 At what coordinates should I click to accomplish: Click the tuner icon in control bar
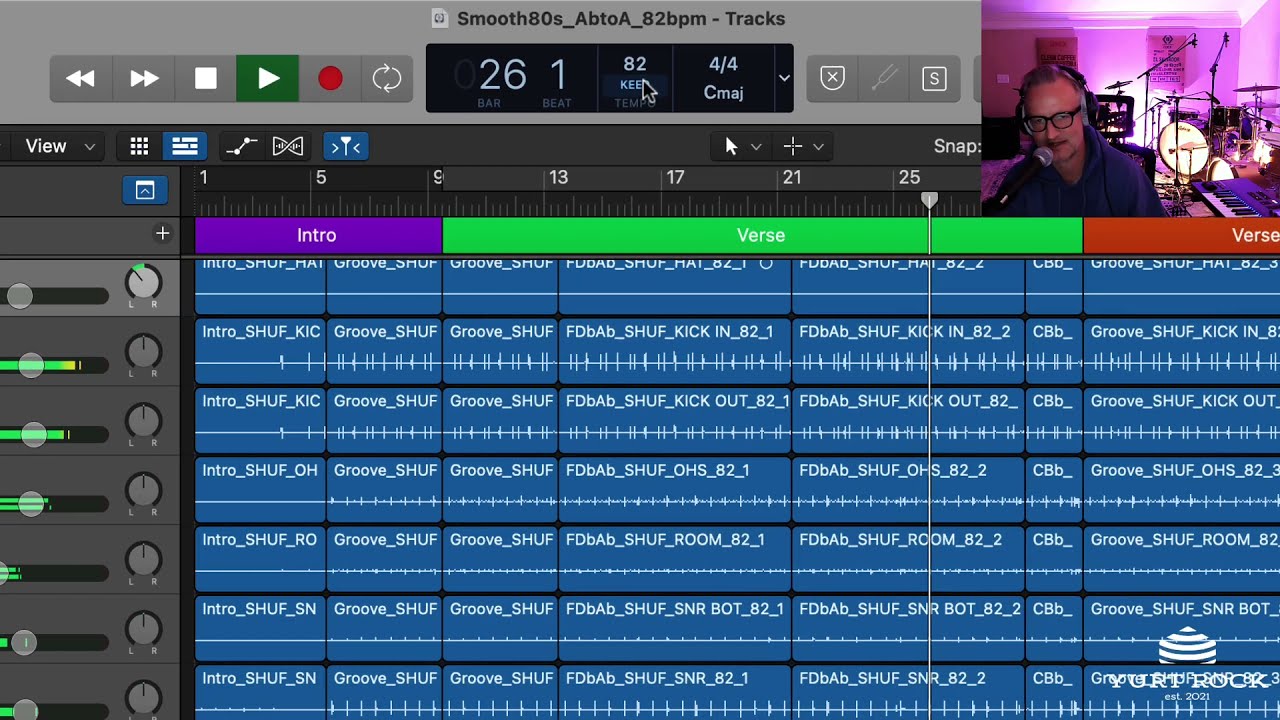click(x=883, y=78)
